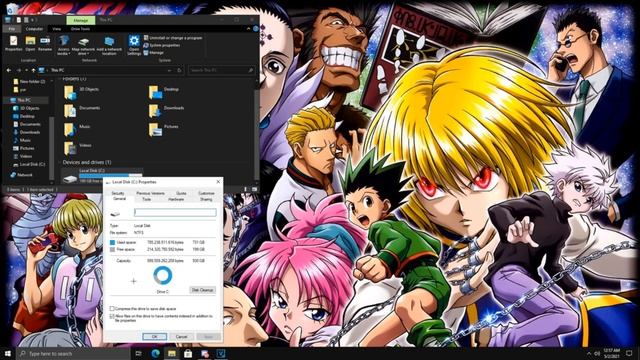Toggle Compress this drive checkbox
Viewport: 640px width, 360px height.
pos(112,309)
